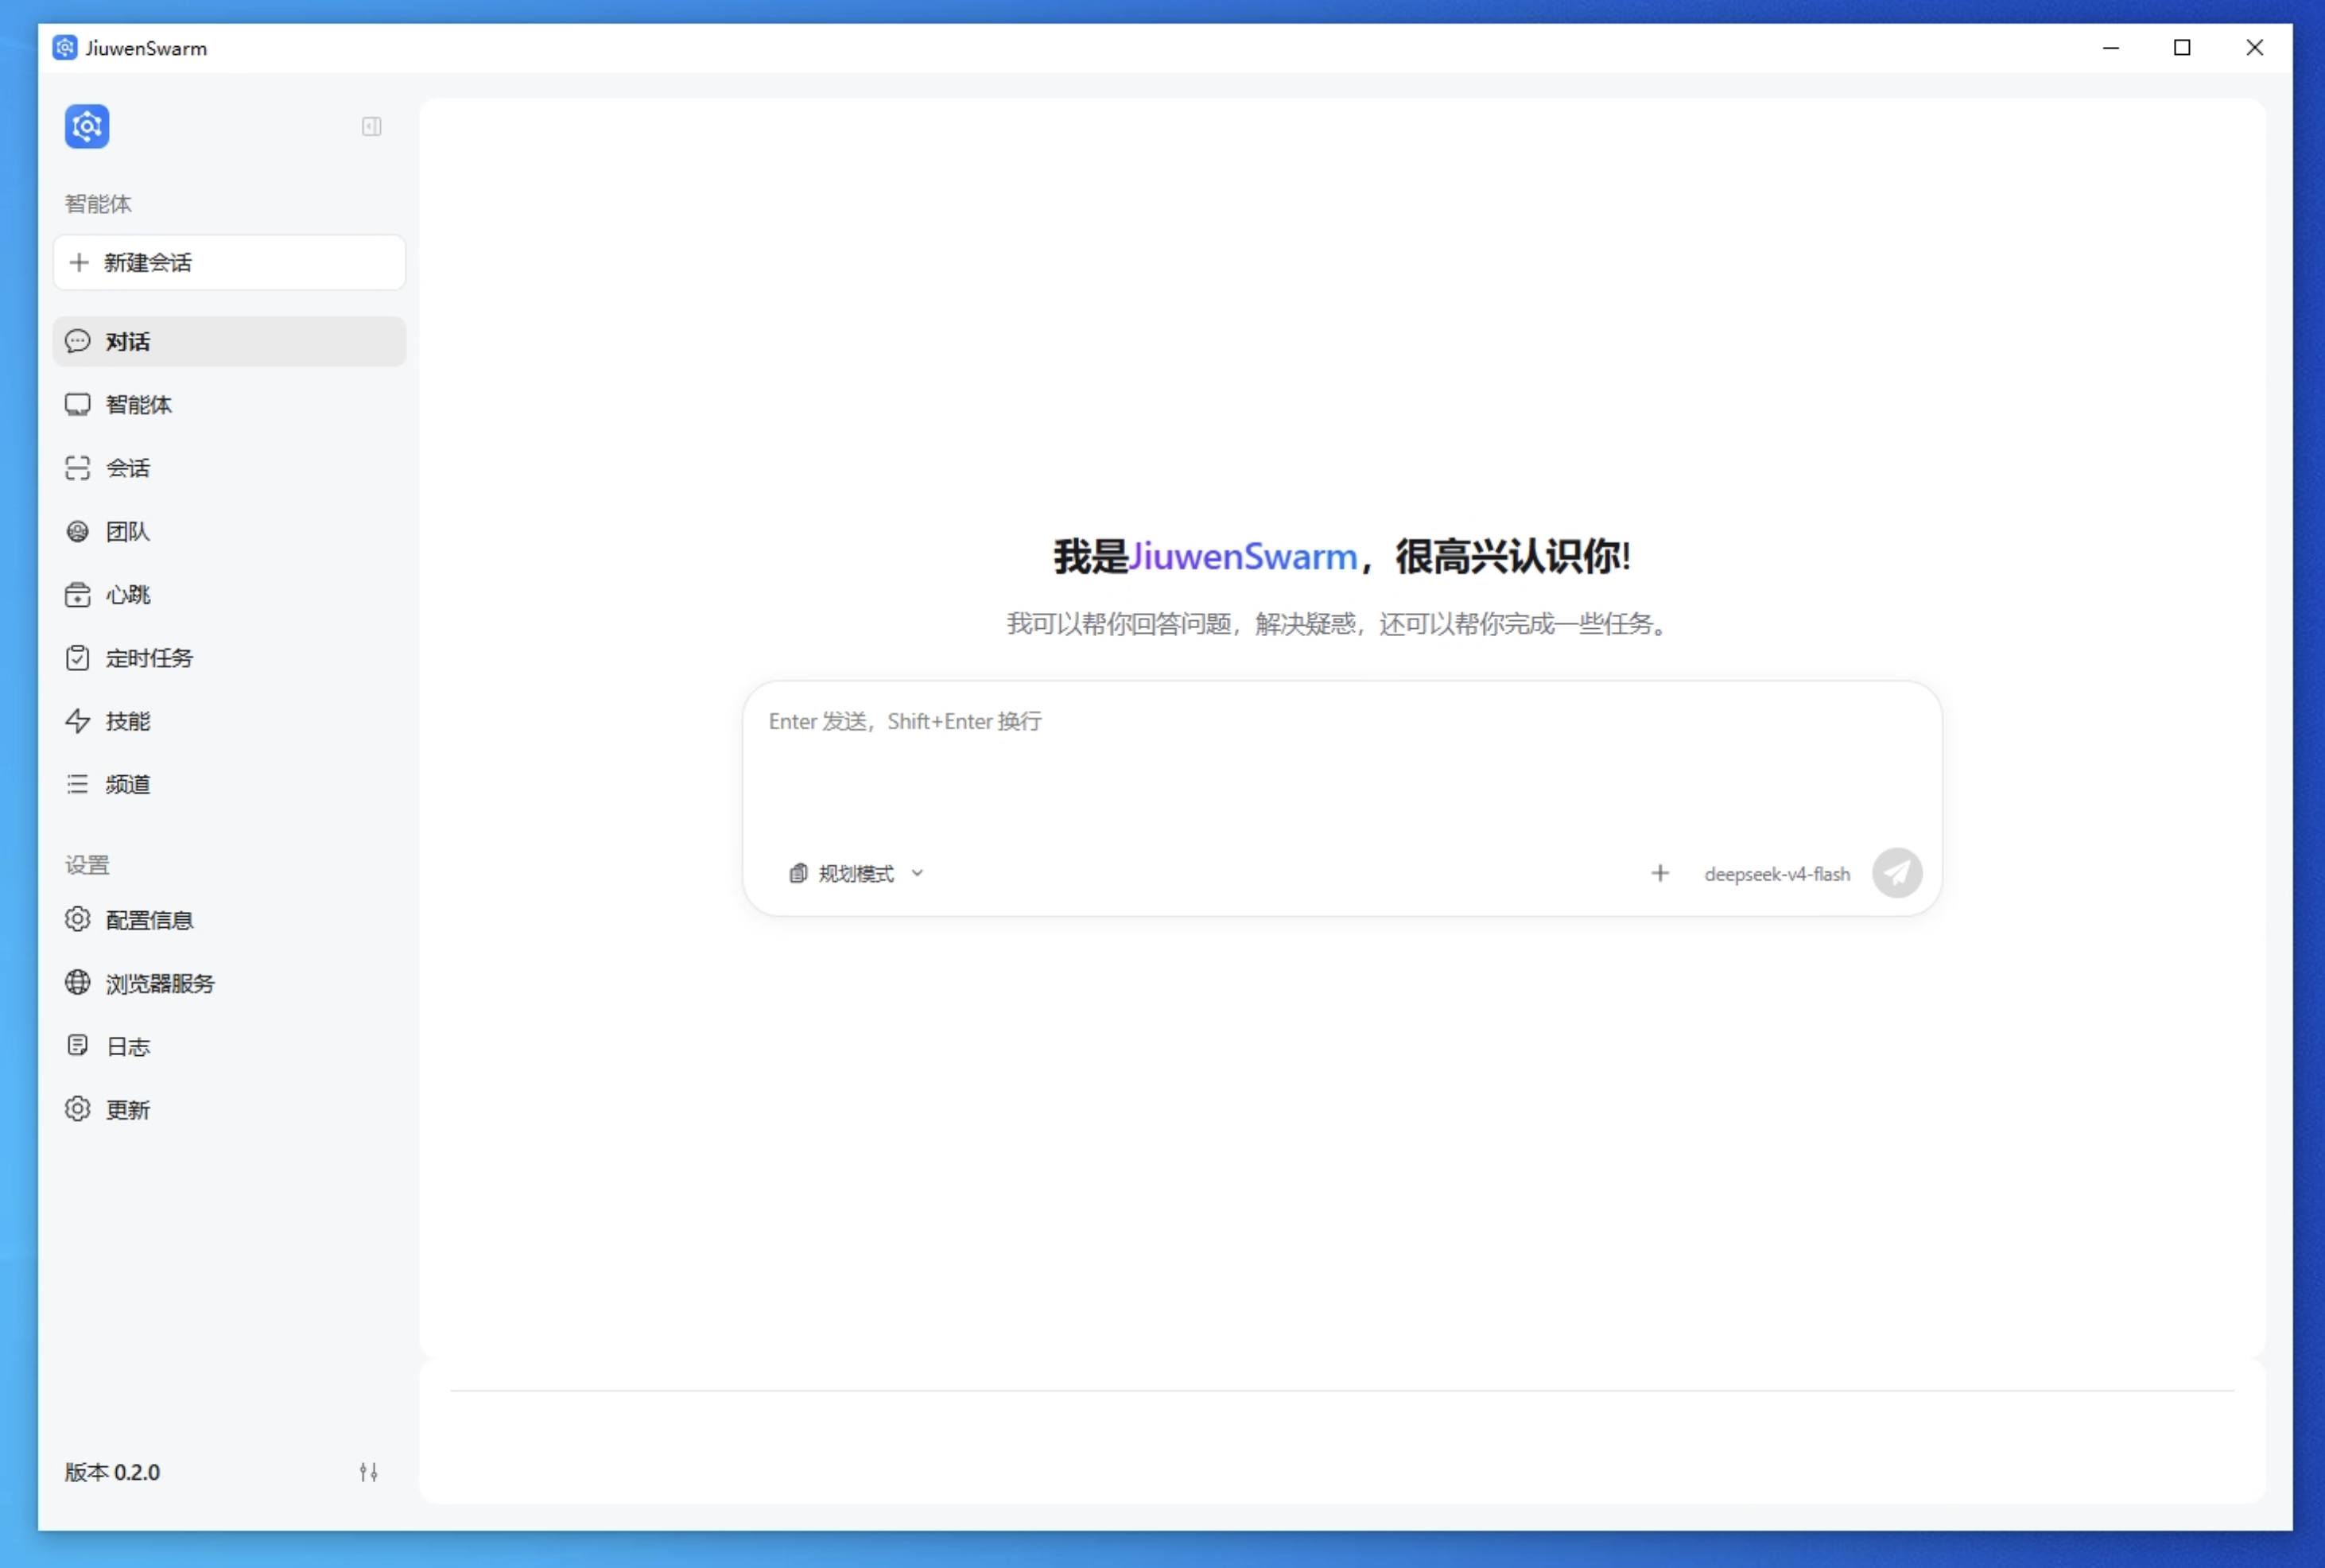Open the 智能体 nav item

click(x=229, y=405)
